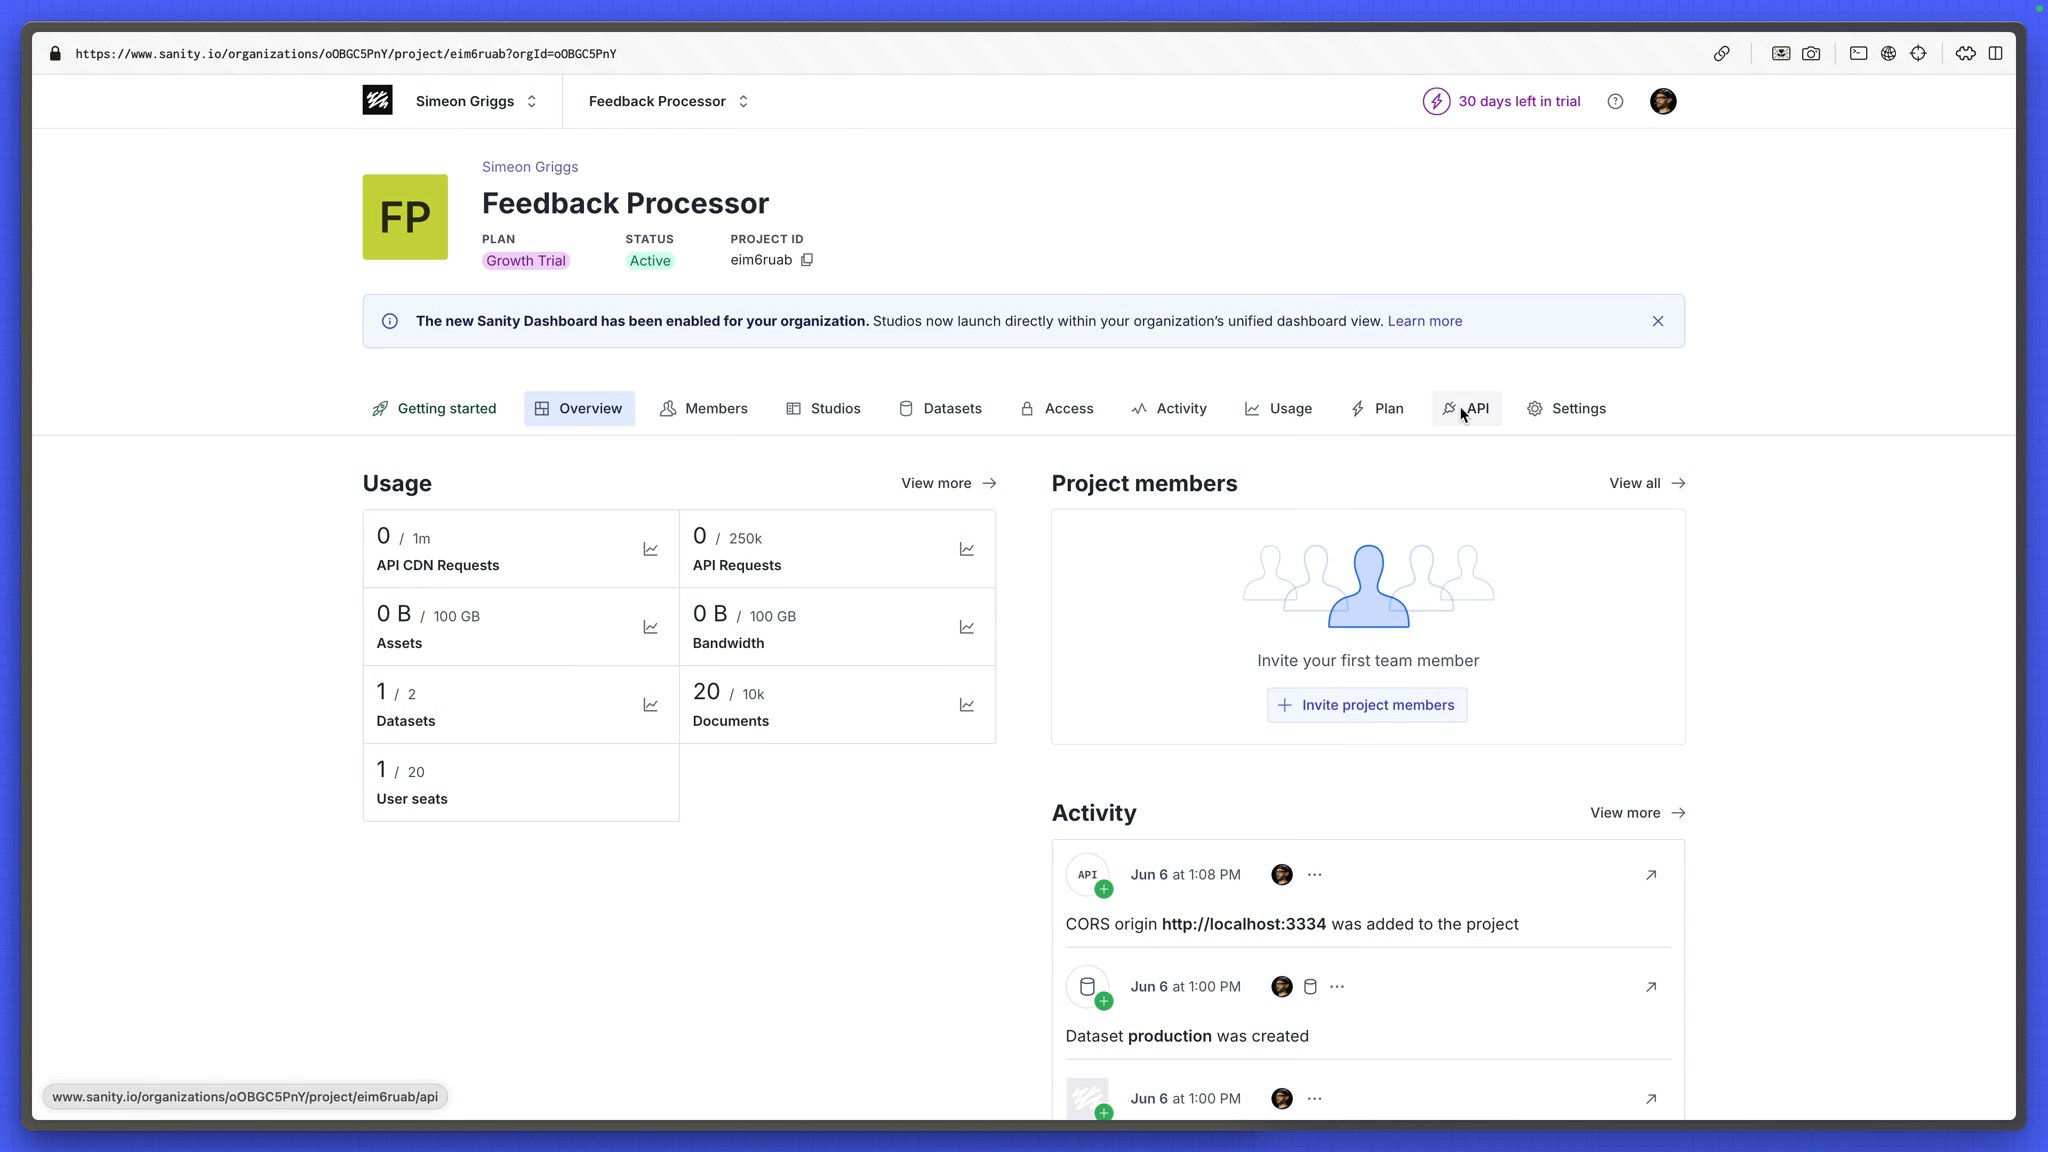This screenshot has width=2048, height=1152.
Task: Go to the Activity tab
Action: point(1169,409)
